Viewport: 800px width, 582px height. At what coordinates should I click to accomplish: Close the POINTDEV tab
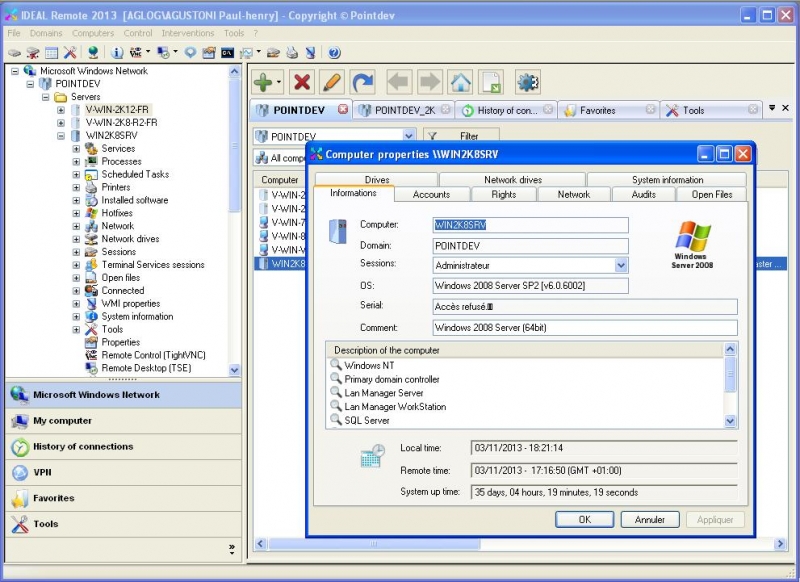coord(343,109)
